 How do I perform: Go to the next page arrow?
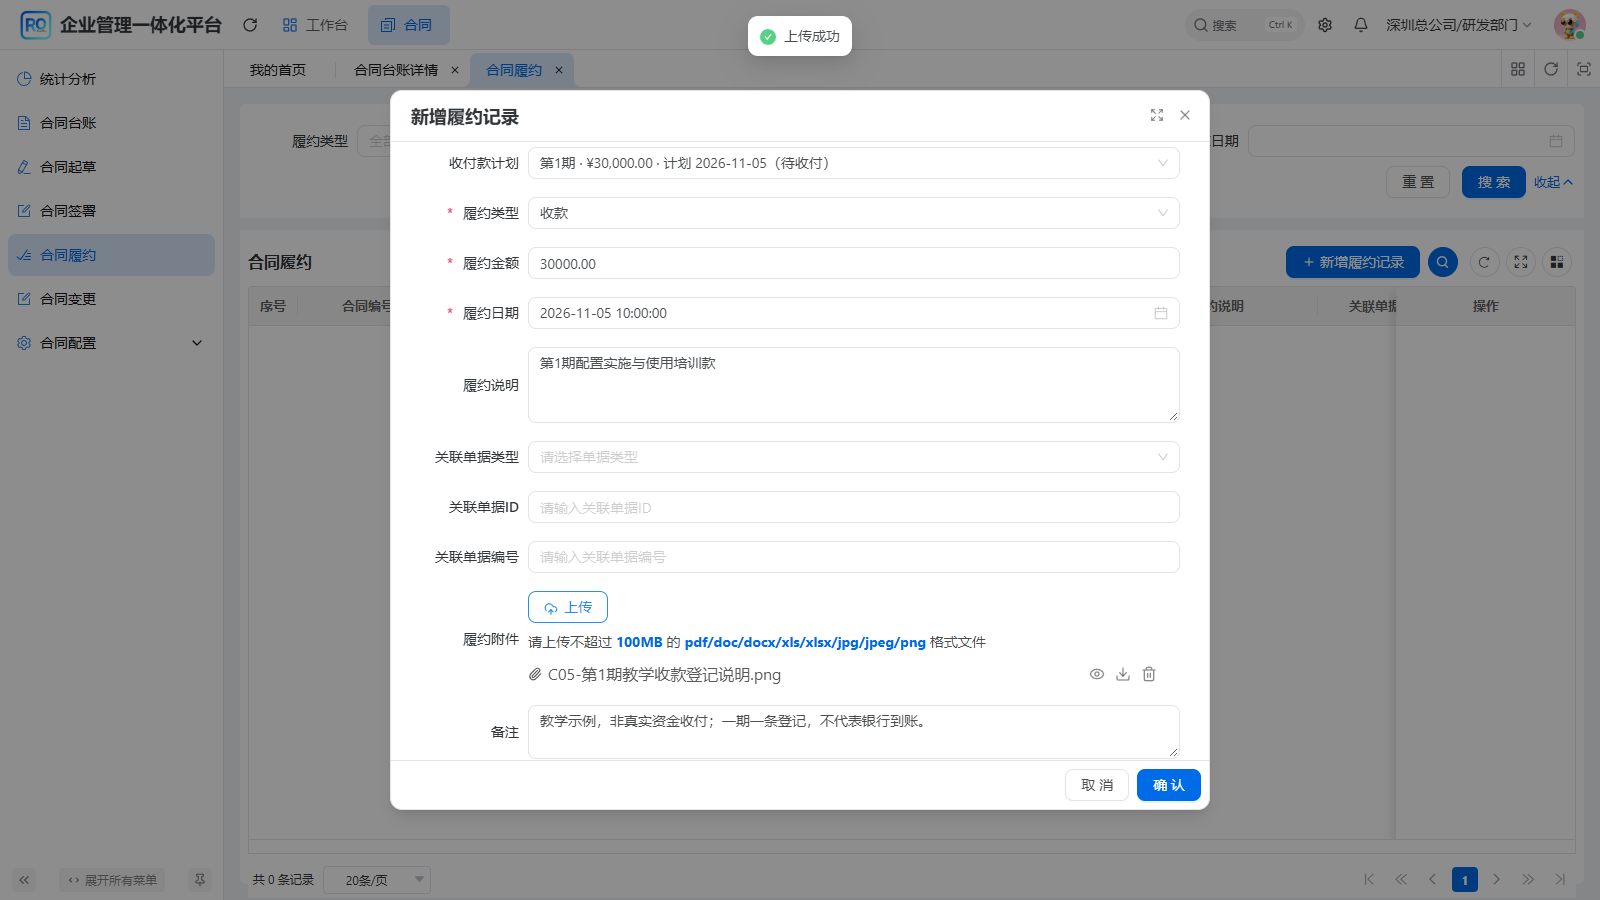pos(1497,879)
